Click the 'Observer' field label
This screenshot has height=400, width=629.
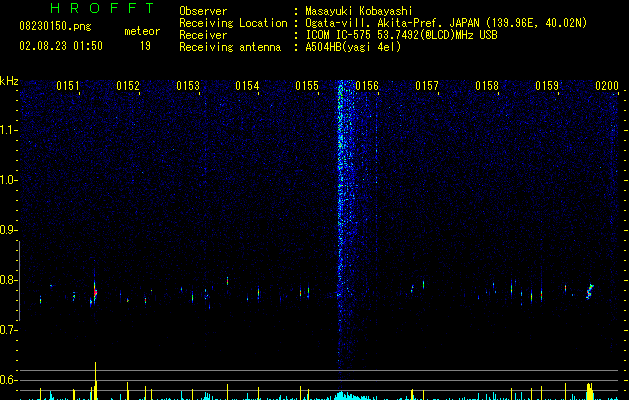(203, 11)
